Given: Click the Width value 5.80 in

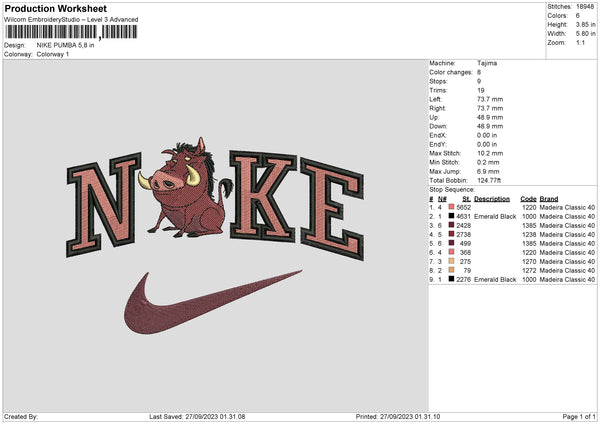Looking at the screenshot, I should (585, 34).
